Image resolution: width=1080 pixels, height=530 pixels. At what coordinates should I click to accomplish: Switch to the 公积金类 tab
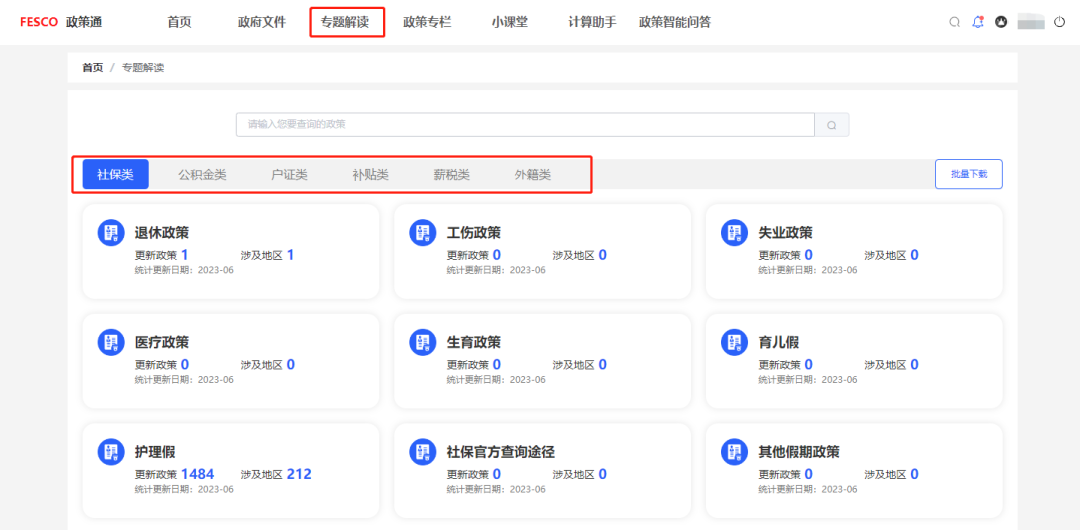click(202, 175)
